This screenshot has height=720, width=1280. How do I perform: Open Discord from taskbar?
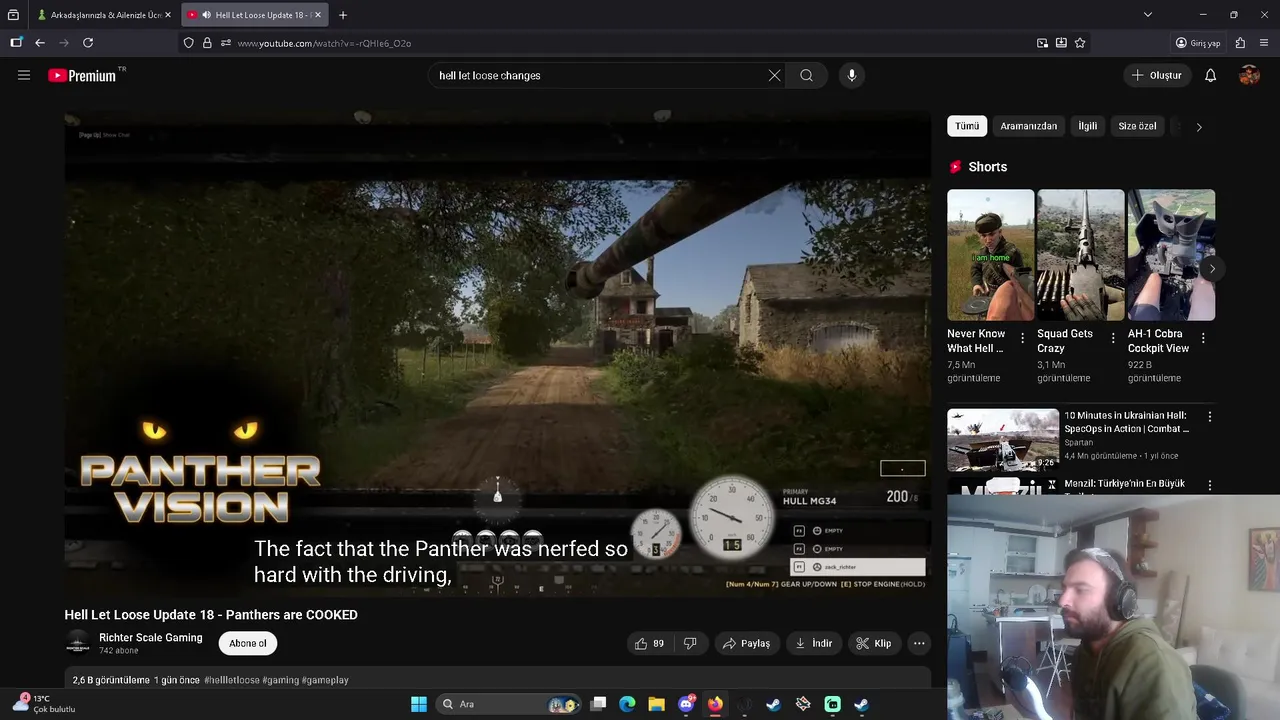(x=686, y=704)
